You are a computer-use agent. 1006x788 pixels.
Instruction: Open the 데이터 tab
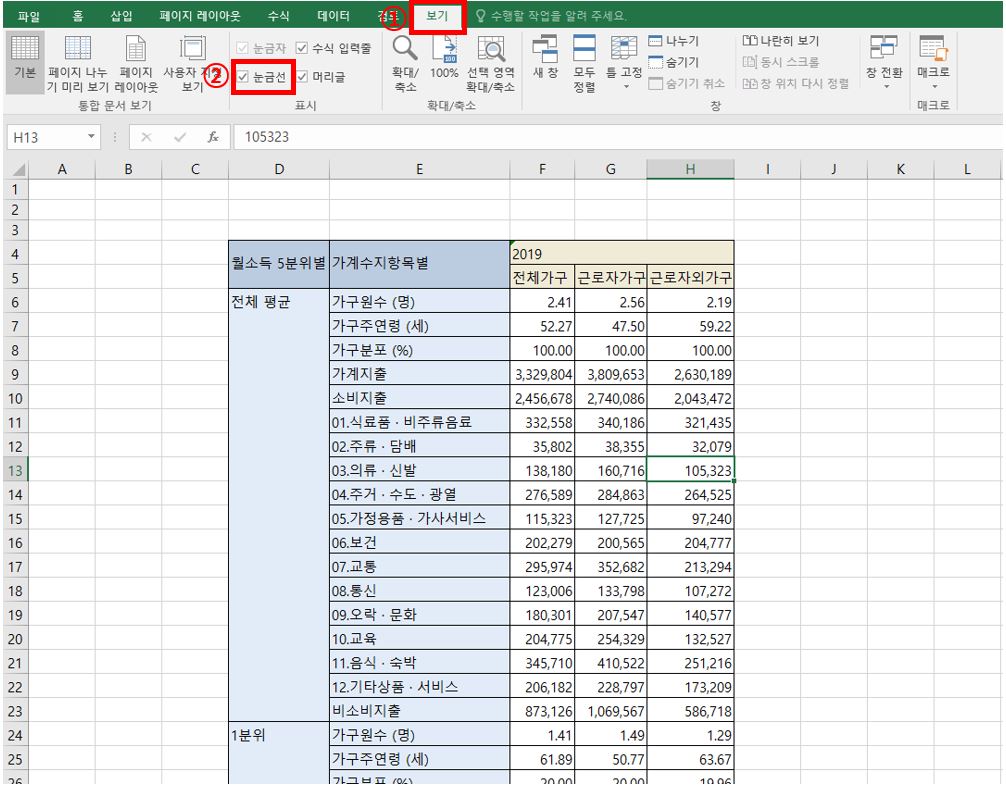click(333, 15)
